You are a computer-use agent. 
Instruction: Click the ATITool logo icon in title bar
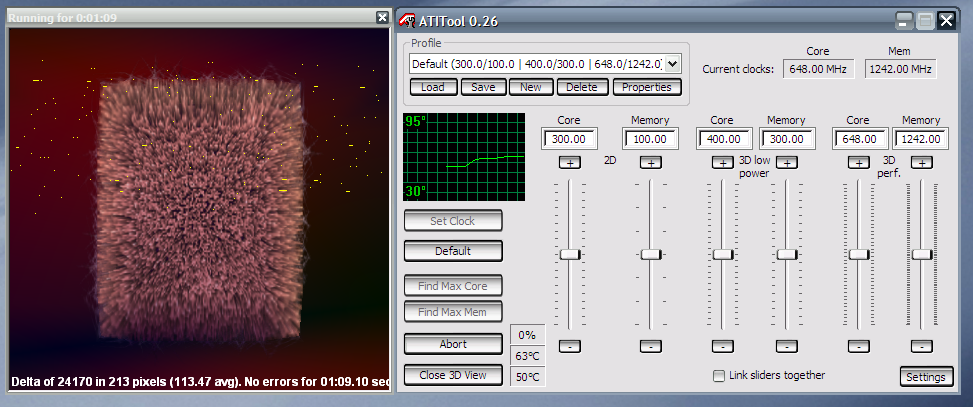click(407, 20)
